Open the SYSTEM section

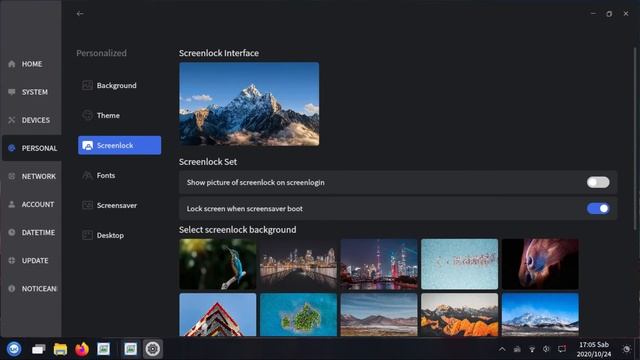31,92
